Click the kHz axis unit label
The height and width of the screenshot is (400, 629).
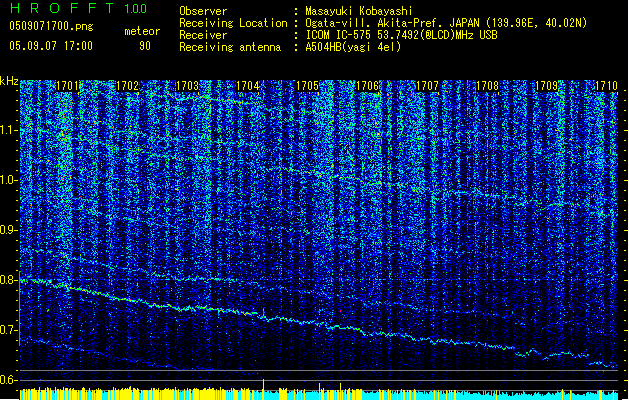pos(9,80)
